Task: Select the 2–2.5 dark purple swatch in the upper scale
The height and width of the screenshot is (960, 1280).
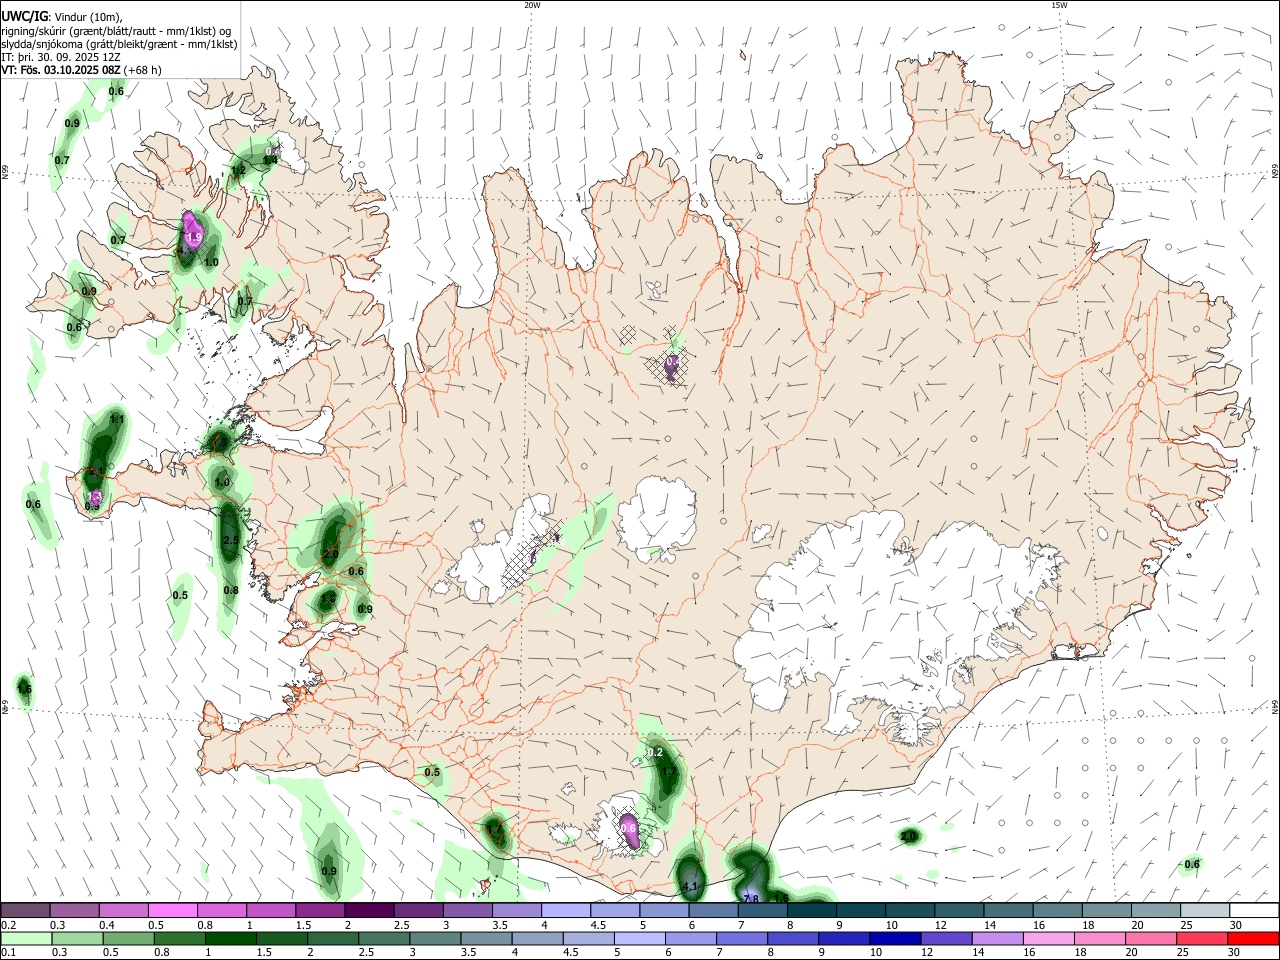Action: click(369, 910)
